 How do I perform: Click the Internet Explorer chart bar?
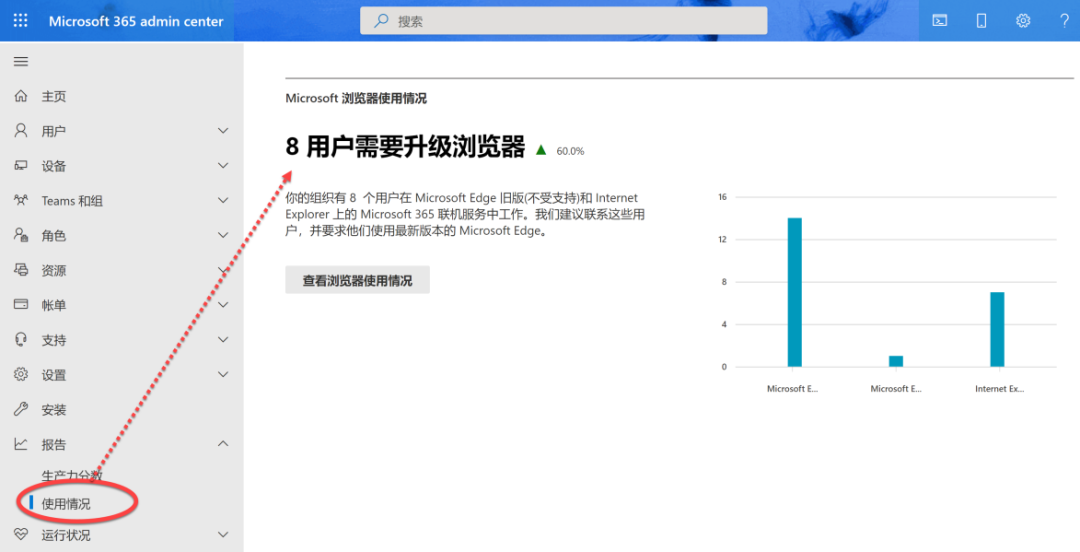997,329
